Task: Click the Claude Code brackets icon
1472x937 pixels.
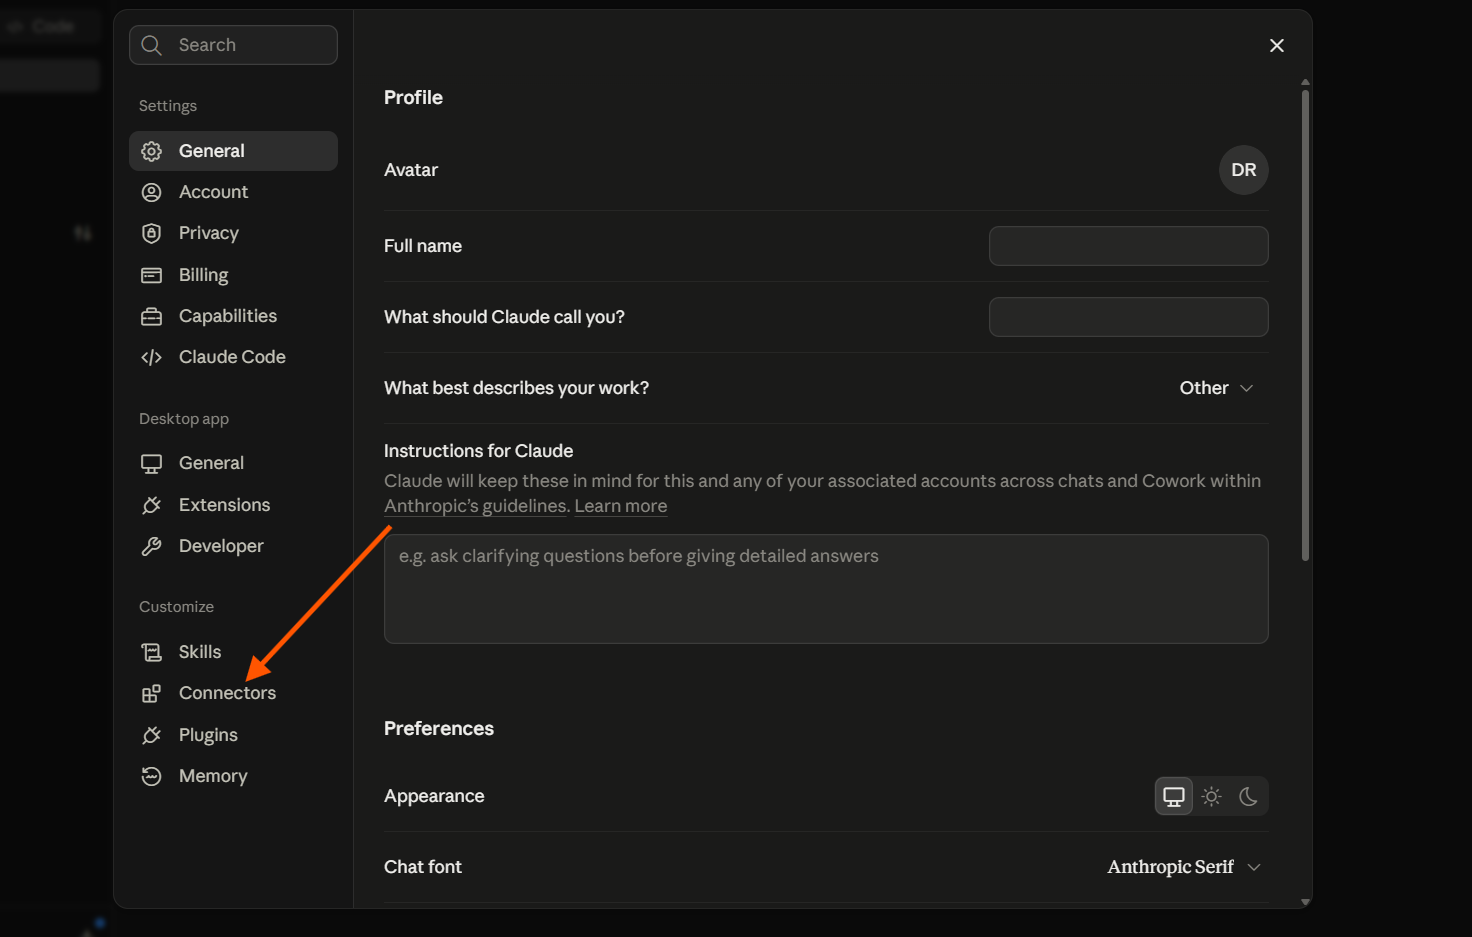Action: (x=151, y=357)
